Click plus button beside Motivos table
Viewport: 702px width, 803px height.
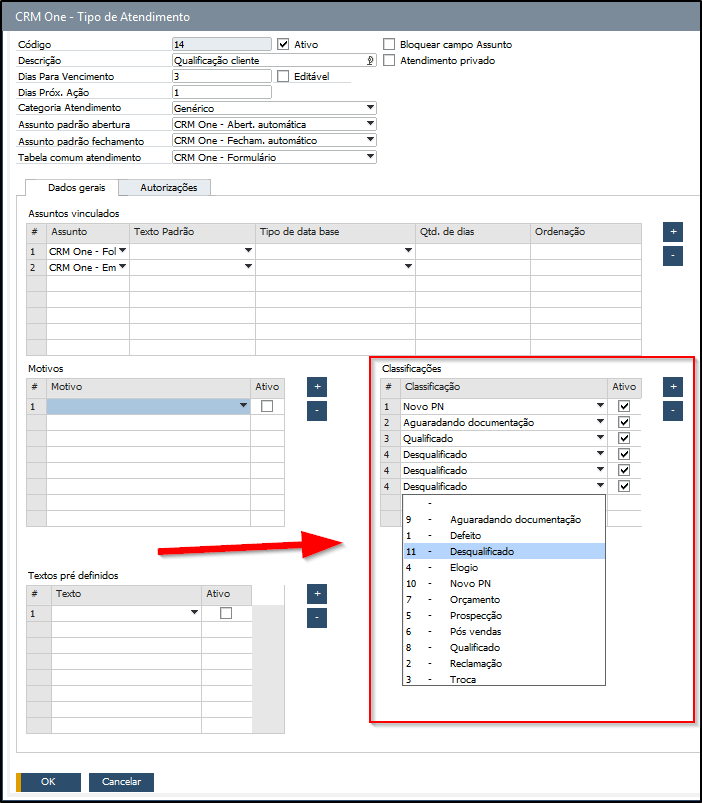tap(317, 386)
